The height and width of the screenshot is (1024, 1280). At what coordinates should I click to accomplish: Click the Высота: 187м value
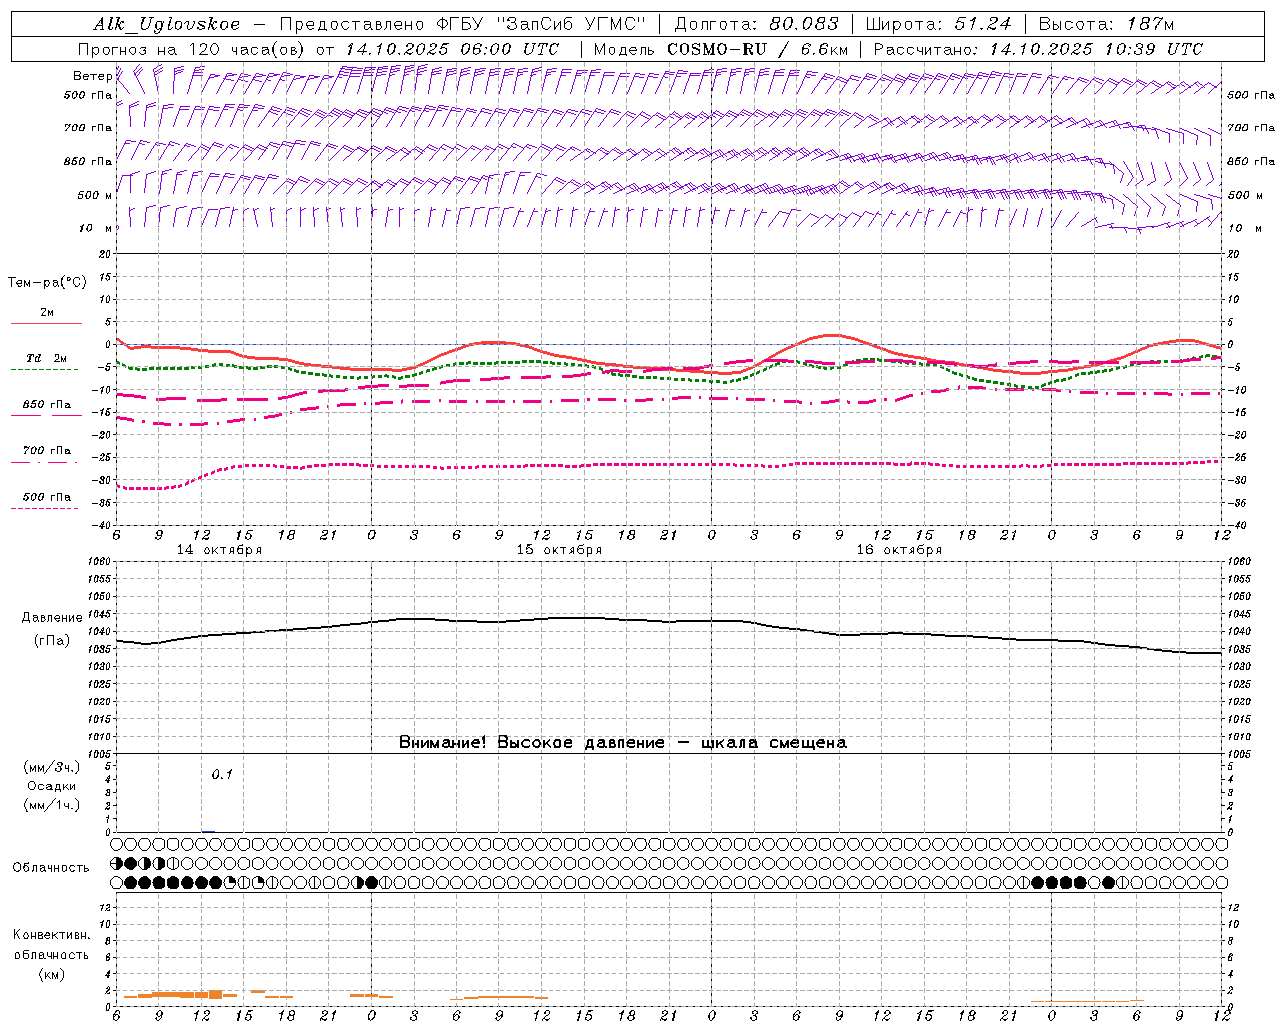coord(1107,24)
